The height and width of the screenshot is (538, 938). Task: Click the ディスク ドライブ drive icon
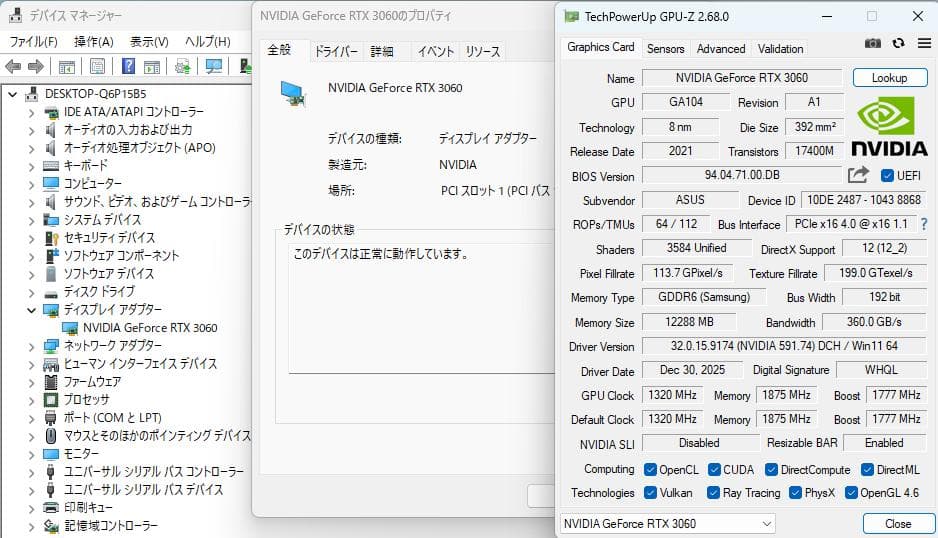(51, 293)
